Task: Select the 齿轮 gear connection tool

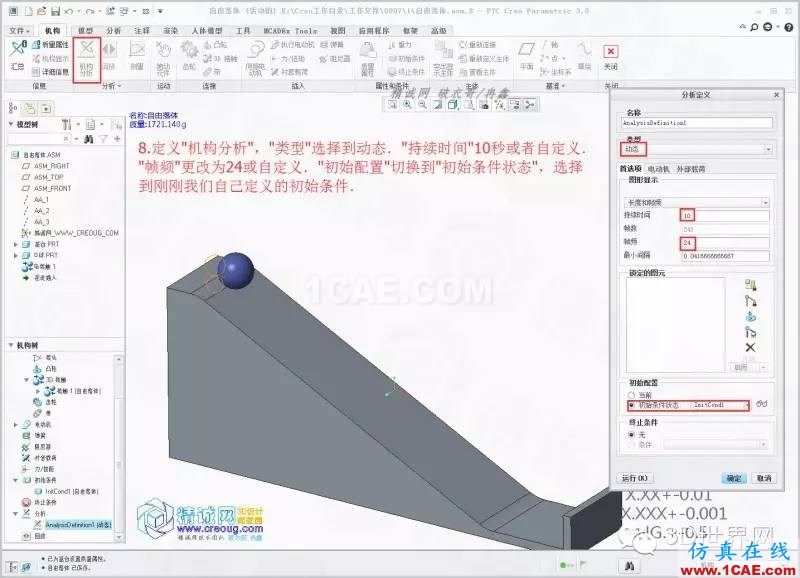Action: pyautogui.click(x=189, y=56)
